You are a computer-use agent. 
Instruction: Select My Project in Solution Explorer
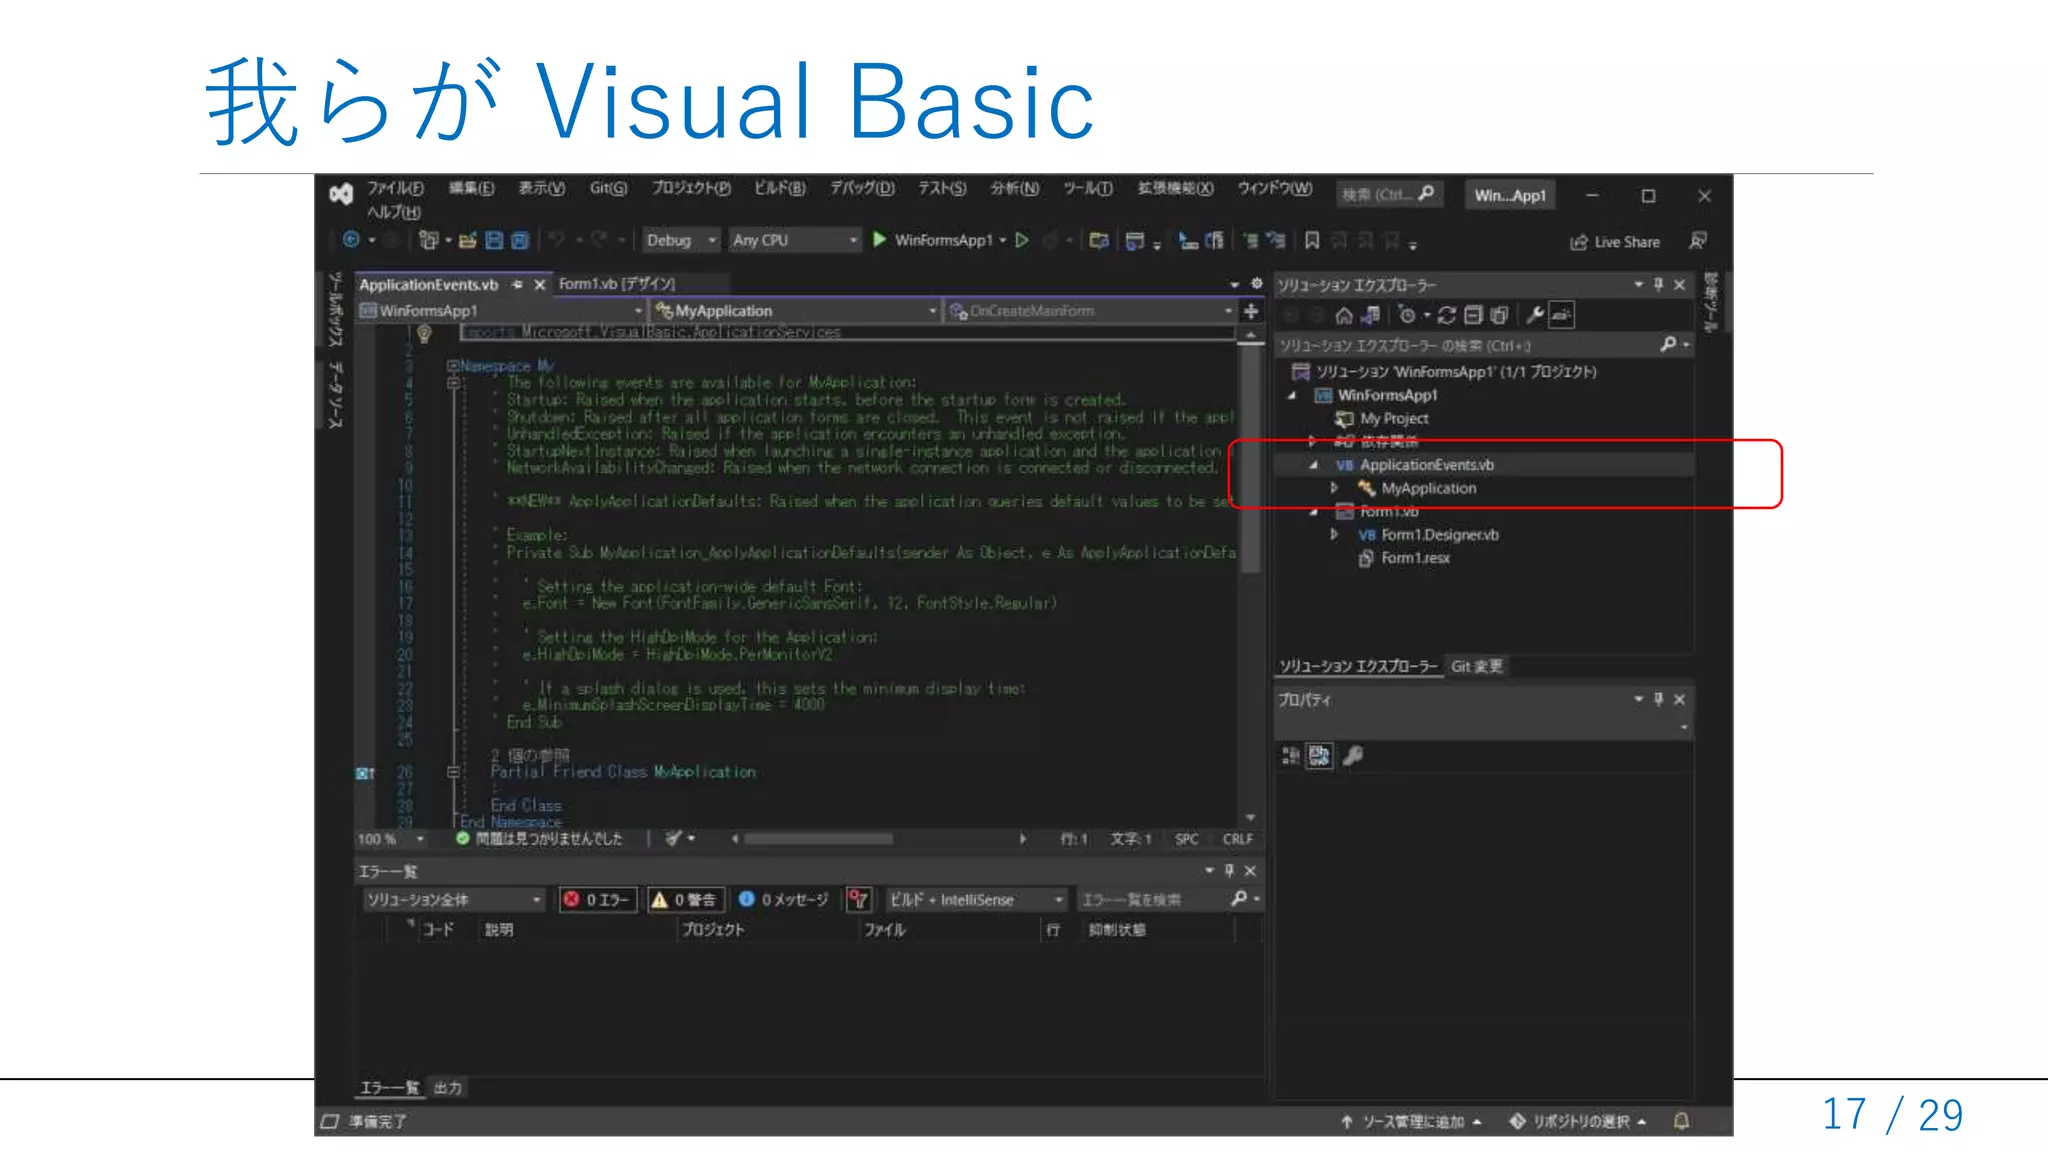1393,418
